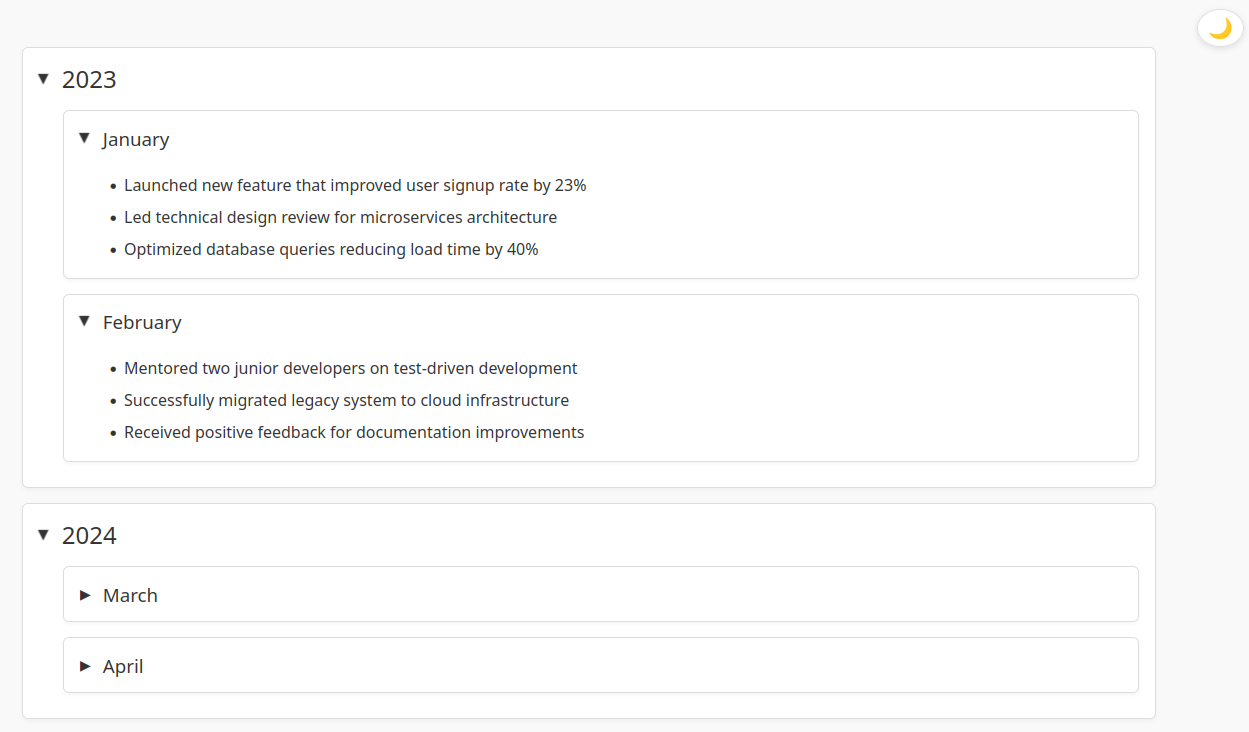The height and width of the screenshot is (732, 1249).
Task: Open the April entry by its label
Action: click(x=123, y=667)
